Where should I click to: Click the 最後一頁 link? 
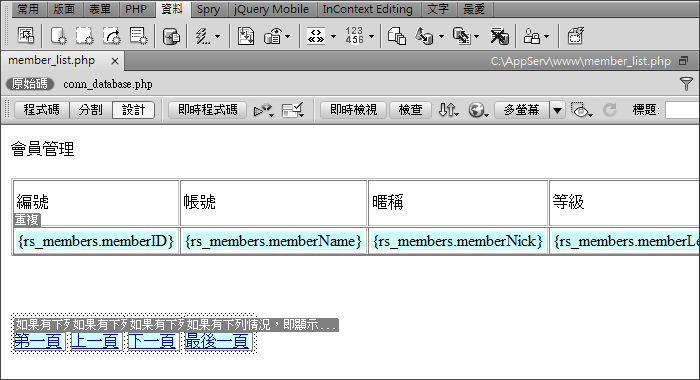[217, 342]
